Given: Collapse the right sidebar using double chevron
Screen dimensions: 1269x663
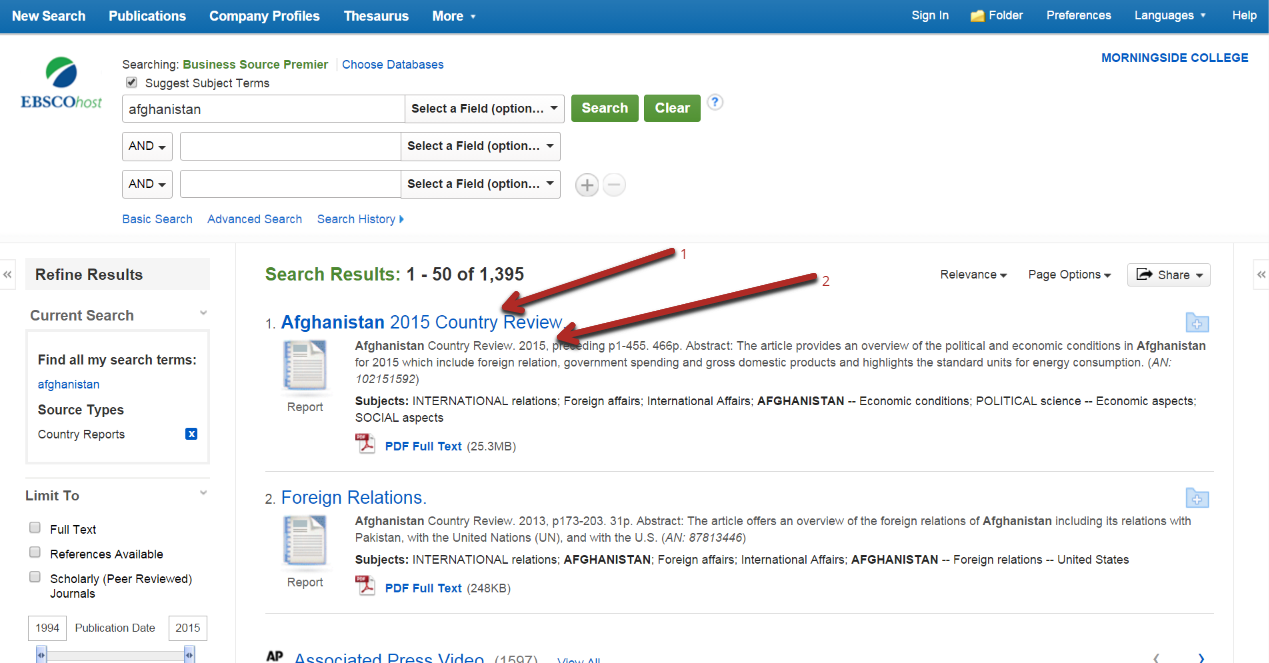Looking at the screenshot, I should [1261, 274].
